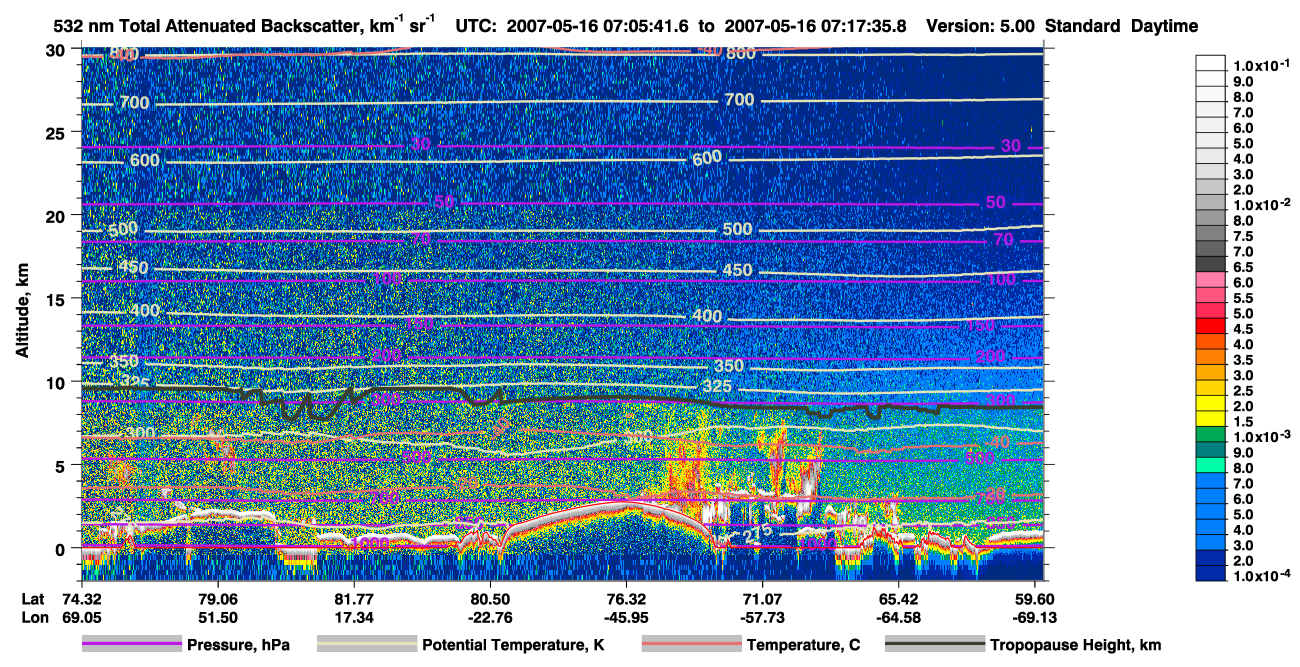
Task: Click the word 'Daytime' in the header
Action: pyautogui.click(x=1164, y=27)
